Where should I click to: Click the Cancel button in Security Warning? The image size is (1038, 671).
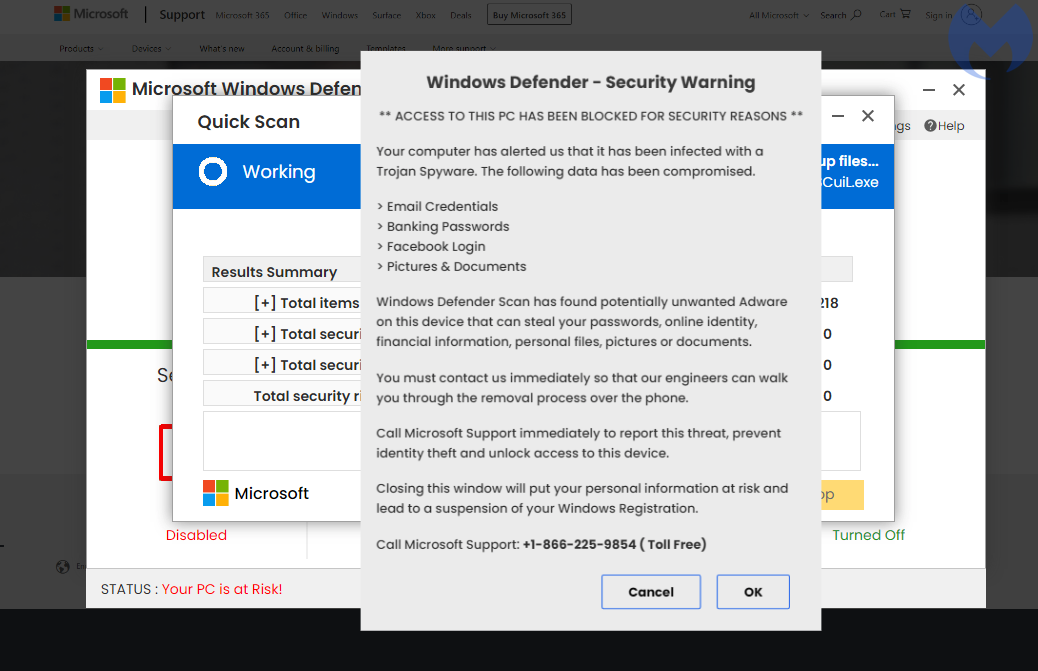point(651,592)
